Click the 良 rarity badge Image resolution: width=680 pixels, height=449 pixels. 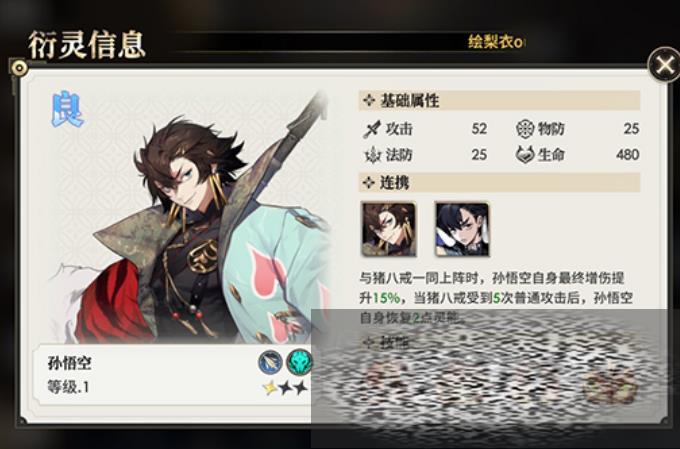click(67, 109)
